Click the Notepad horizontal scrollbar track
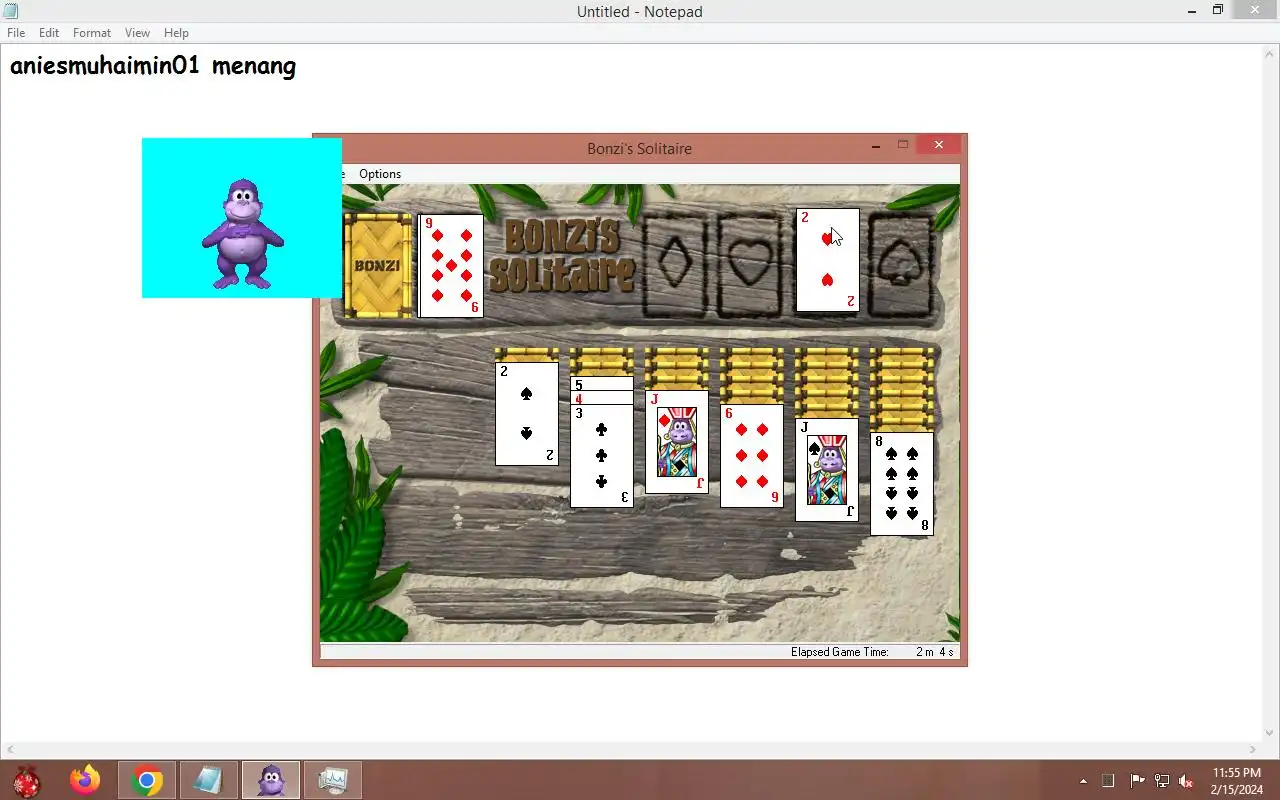The height and width of the screenshot is (800, 1280). 633,749
